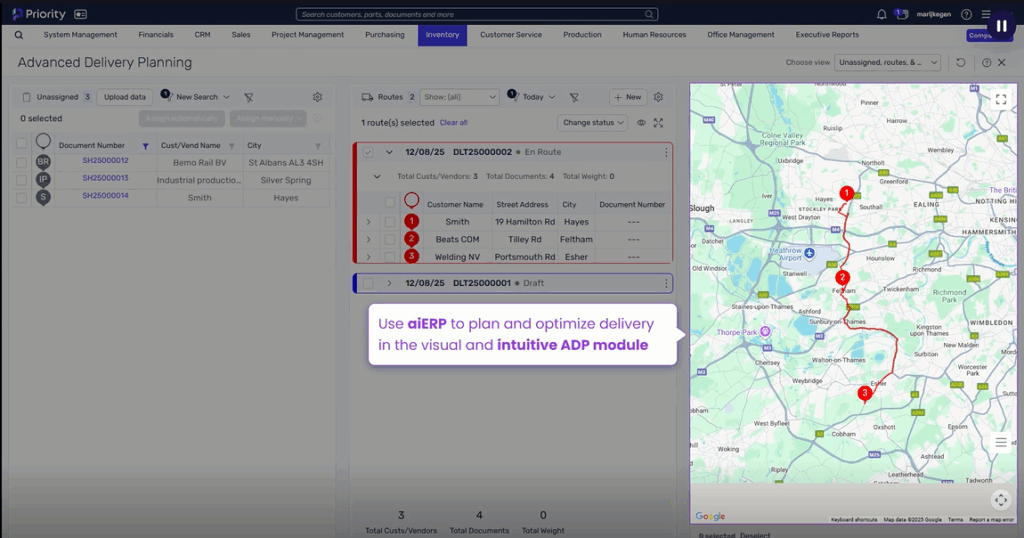The width and height of the screenshot is (1024, 538).
Task: Open the Purchasing menu
Action: point(385,35)
